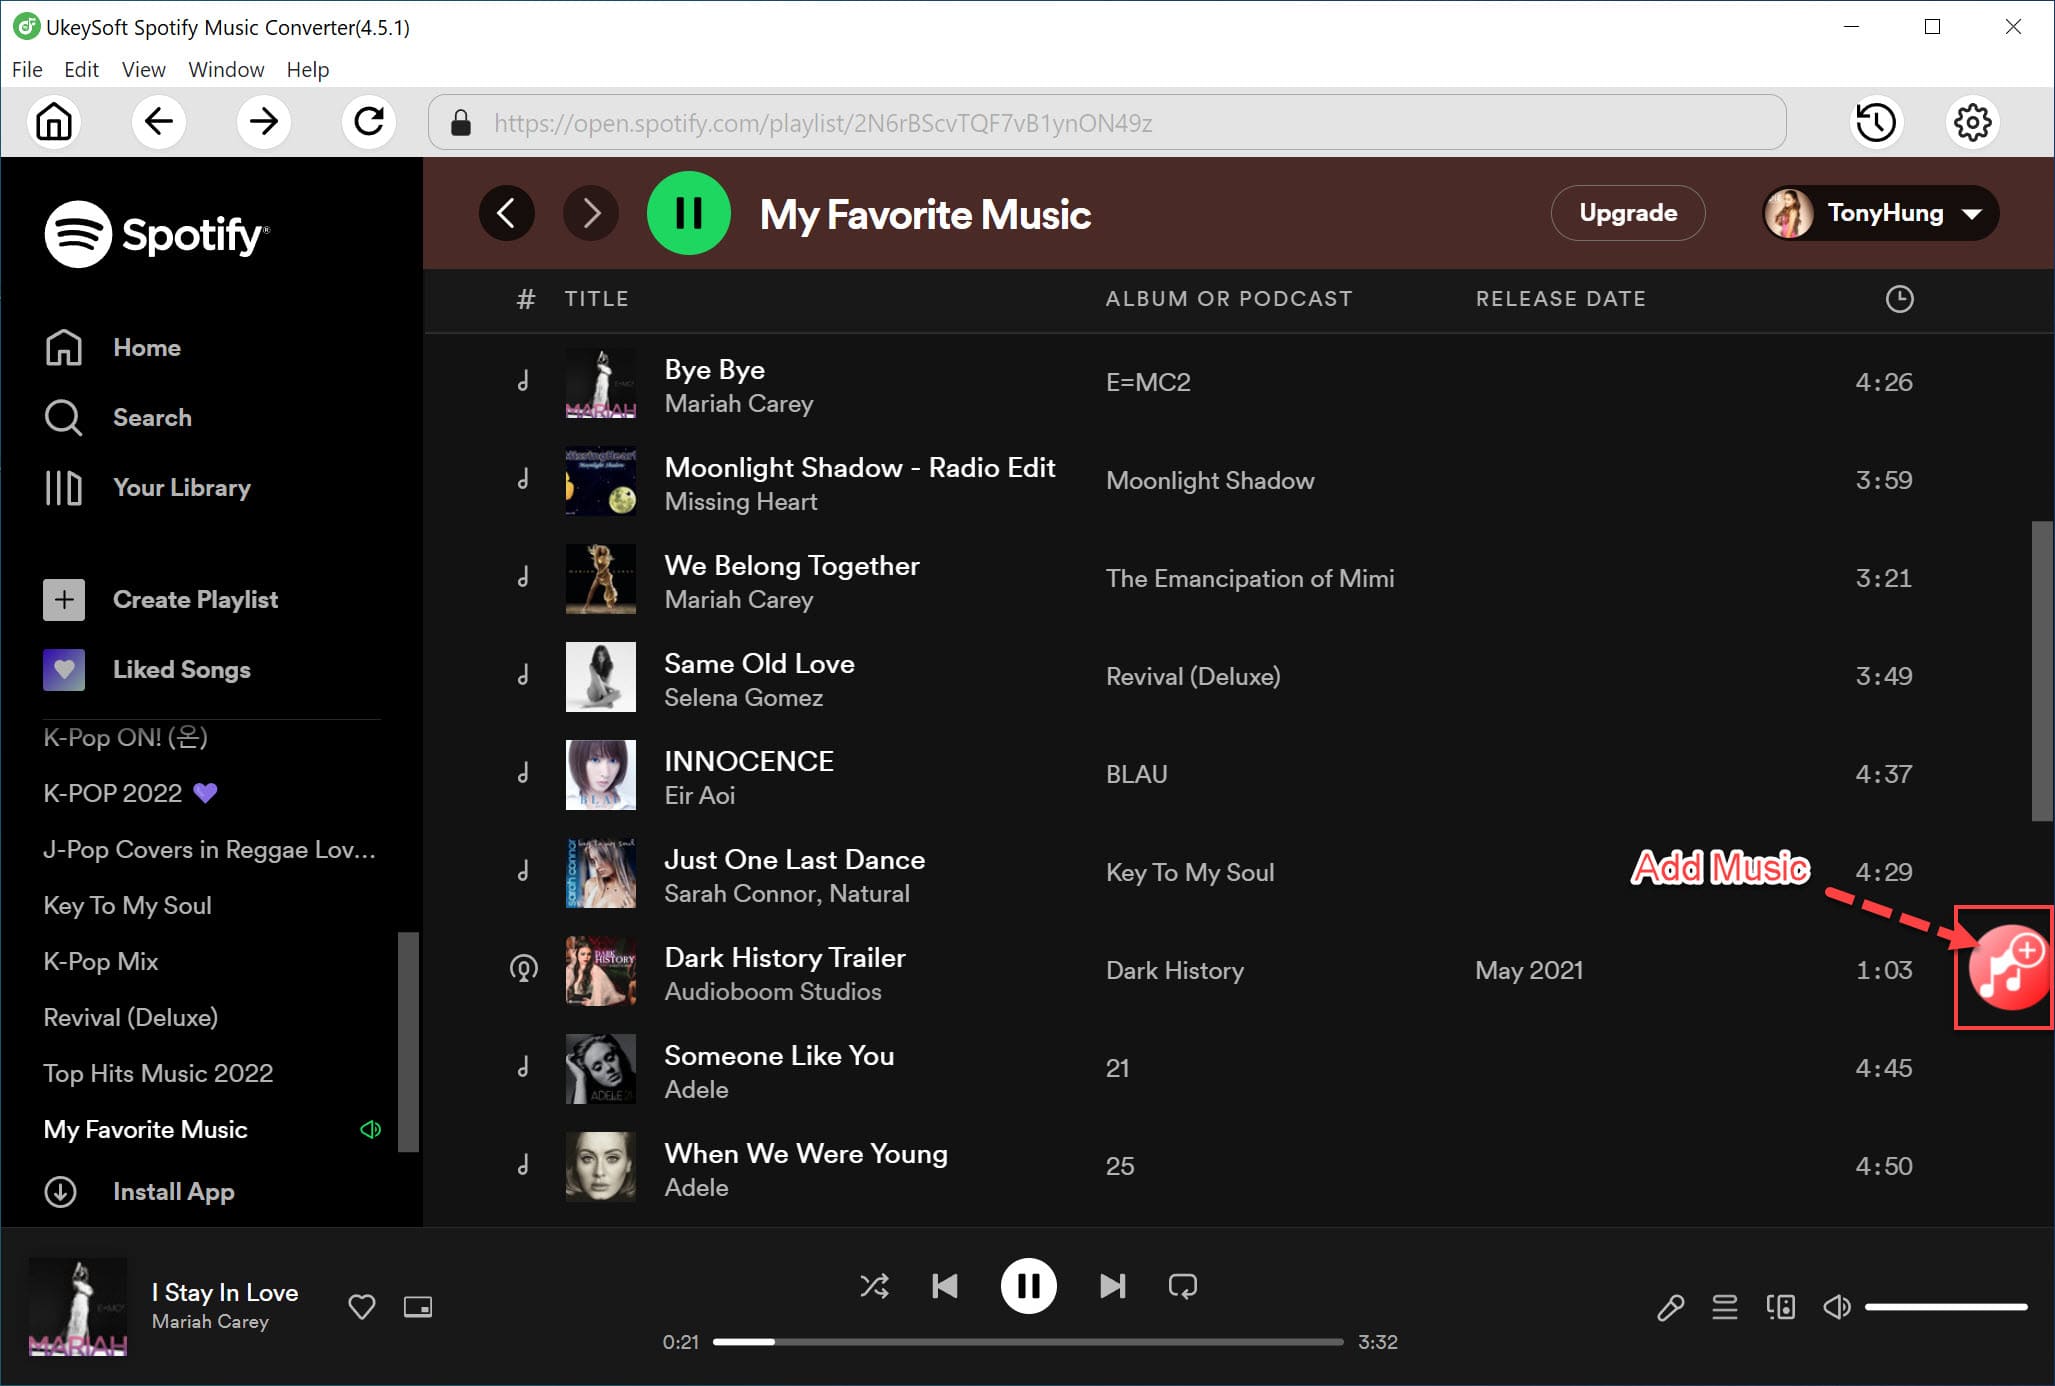Expand the Edit menu
Screen dimensions: 2055x1386
tap(80, 70)
